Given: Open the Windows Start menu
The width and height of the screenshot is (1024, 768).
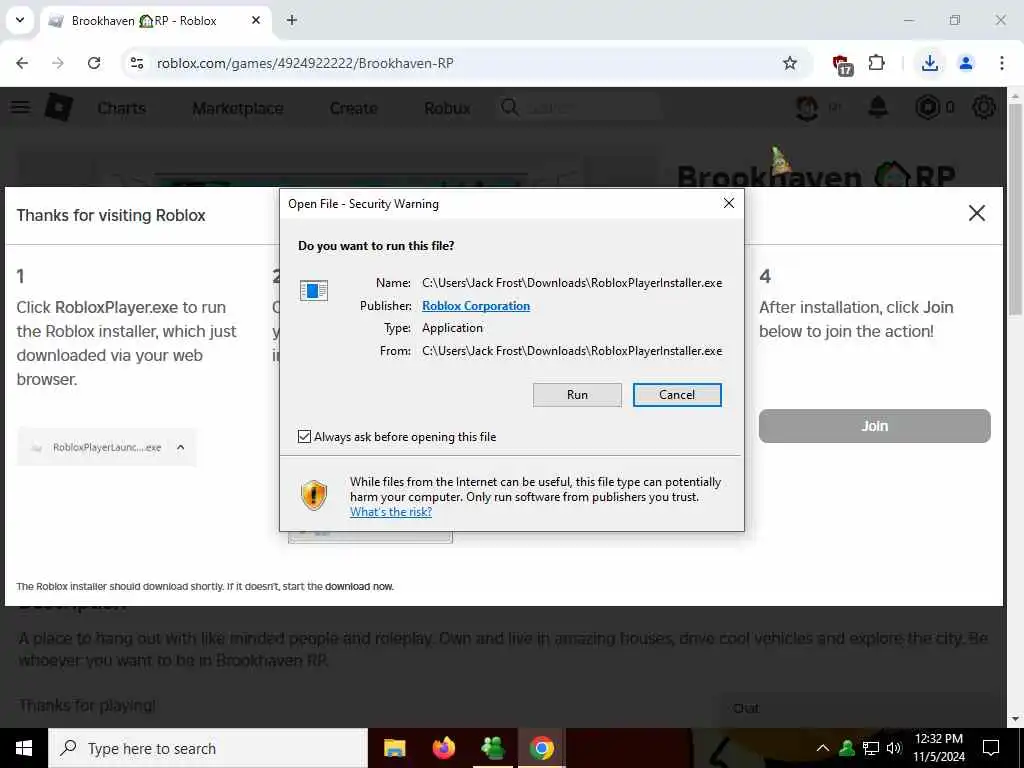Looking at the screenshot, I should pyautogui.click(x=24, y=748).
